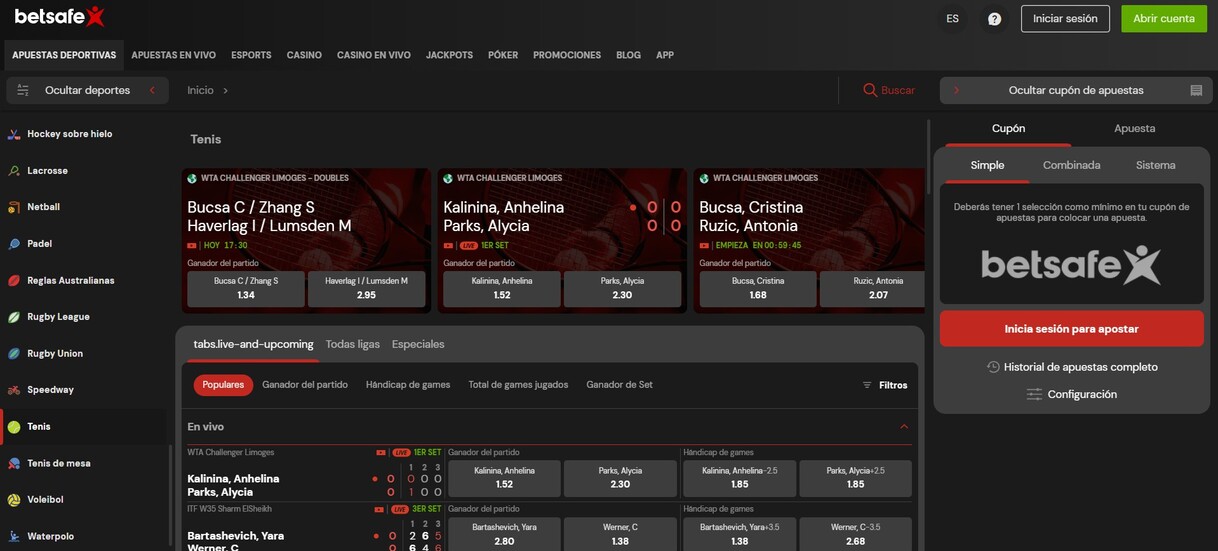This screenshot has width=1218, height=551.
Task: Collapse the En vivo section chevron
Action: click(x=904, y=427)
